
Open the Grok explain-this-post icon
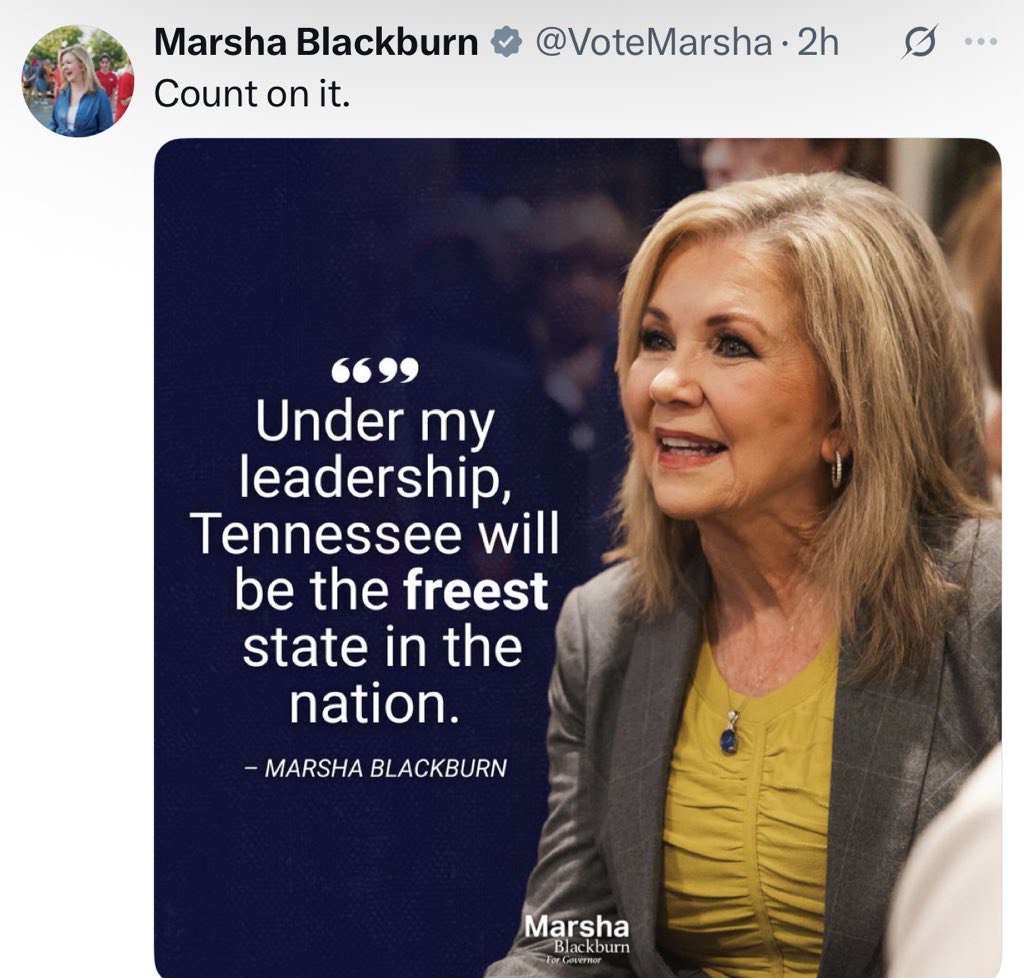click(920, 42)
